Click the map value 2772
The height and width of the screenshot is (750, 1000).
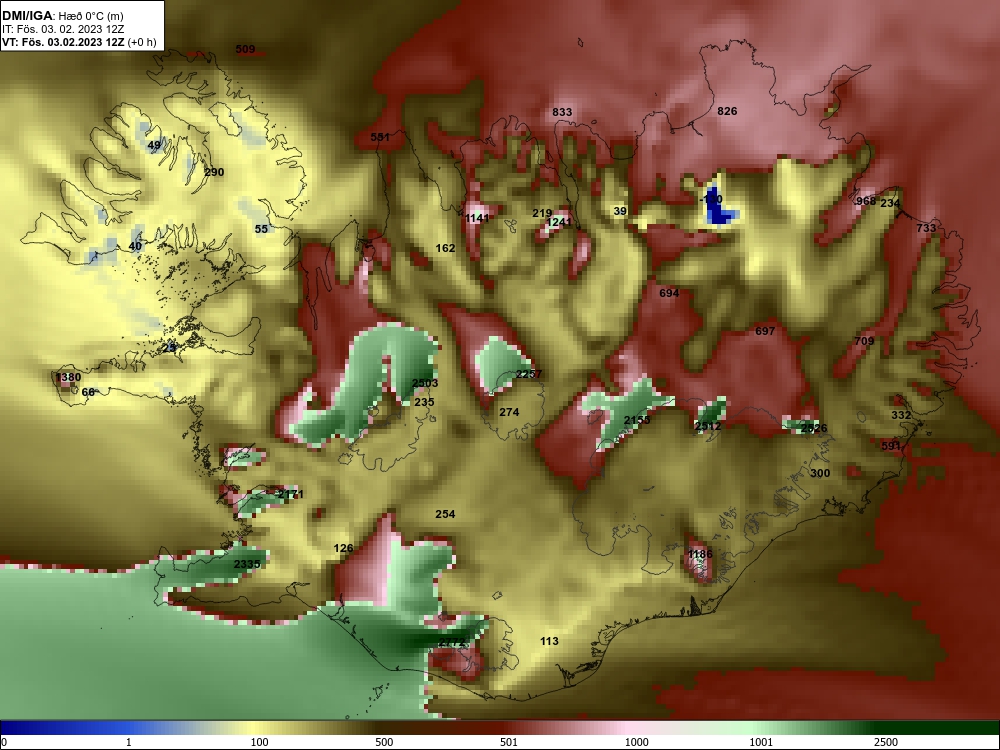point(452,643)
